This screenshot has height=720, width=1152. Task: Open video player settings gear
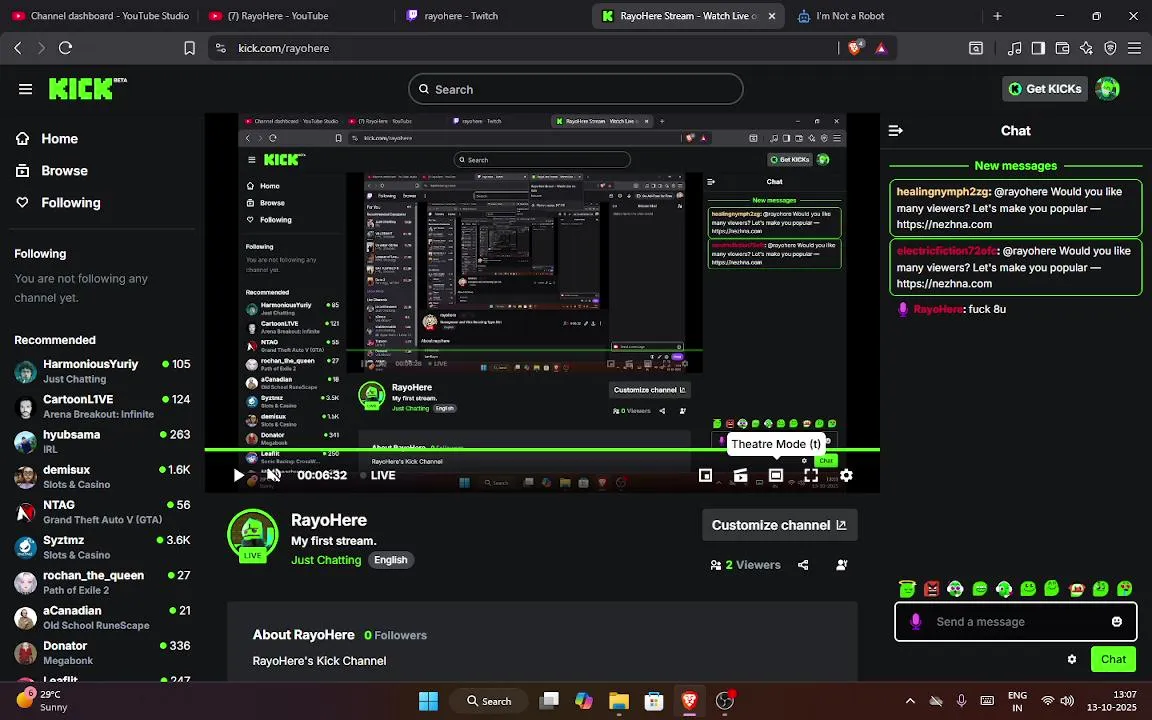(x=846, y=475)
